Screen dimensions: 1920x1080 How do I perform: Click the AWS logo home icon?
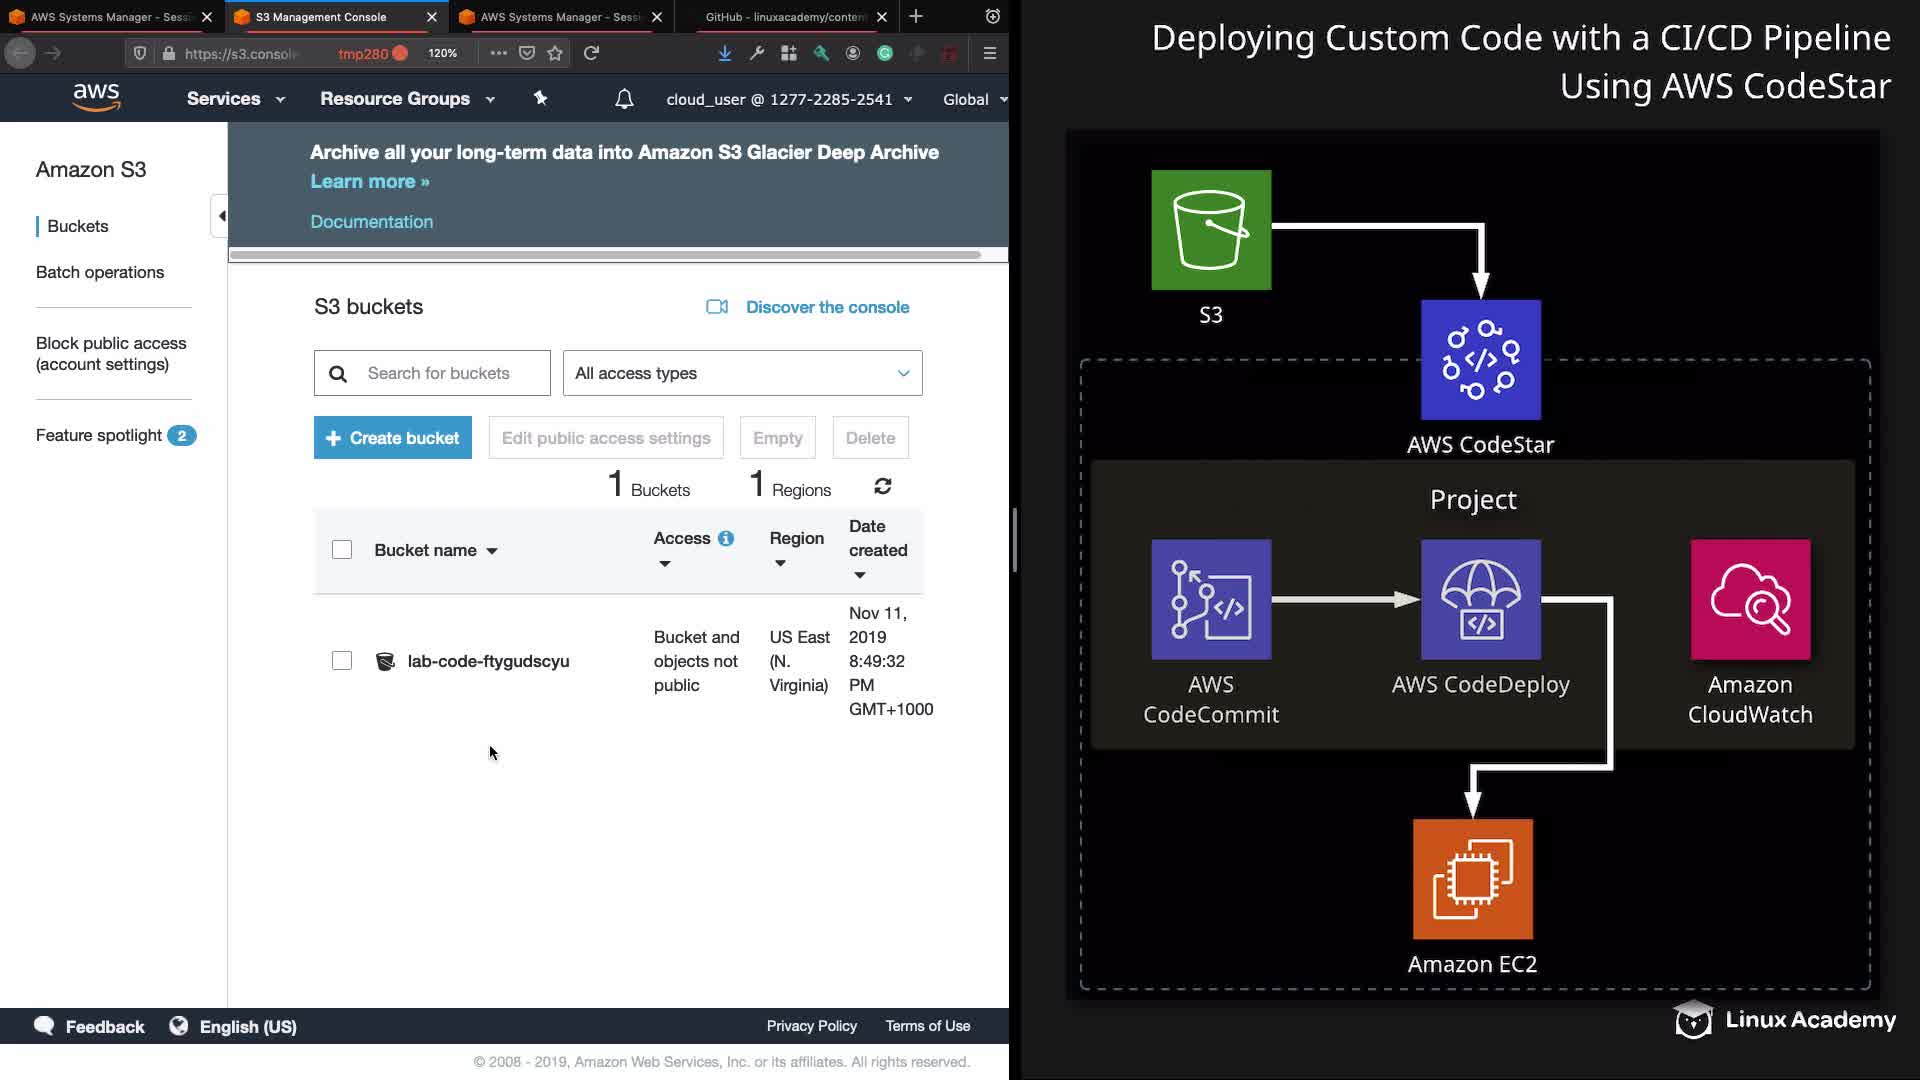96,98
